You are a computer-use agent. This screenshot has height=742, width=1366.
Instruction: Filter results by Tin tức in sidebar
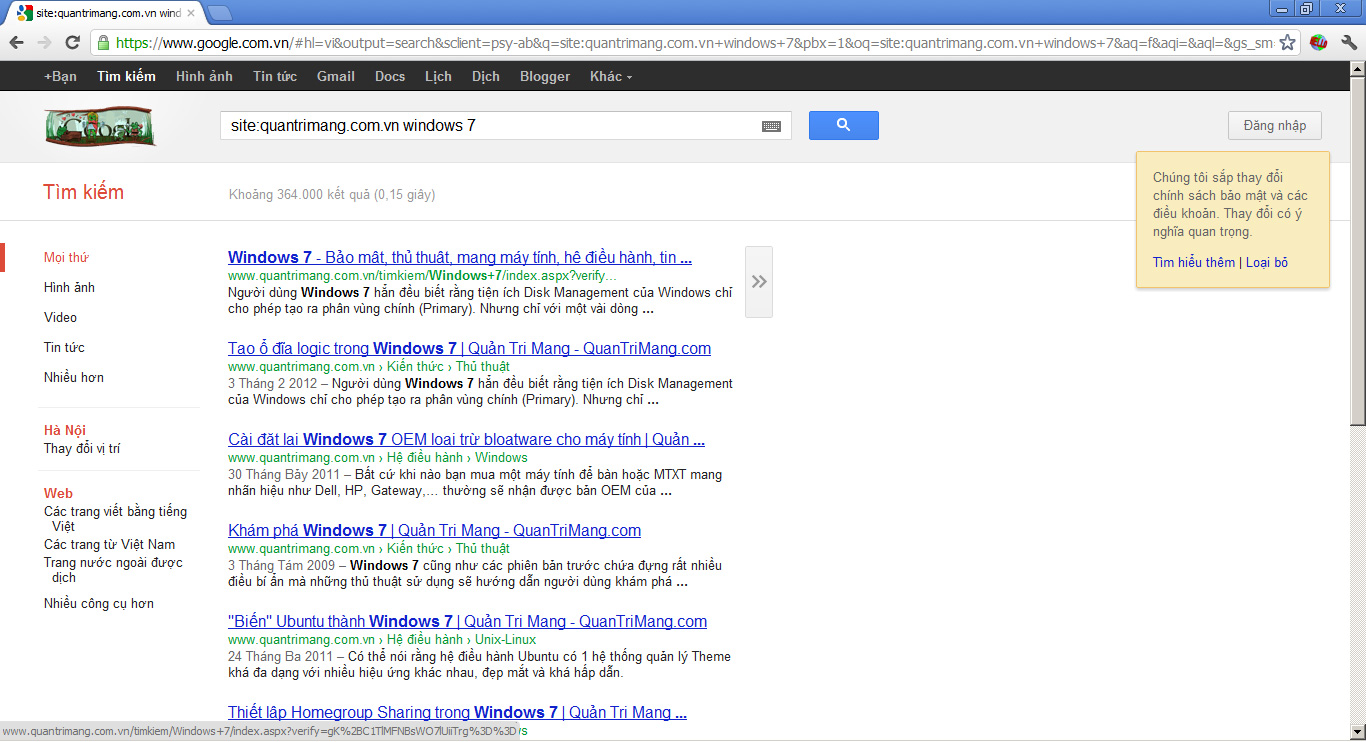point(64,347)
